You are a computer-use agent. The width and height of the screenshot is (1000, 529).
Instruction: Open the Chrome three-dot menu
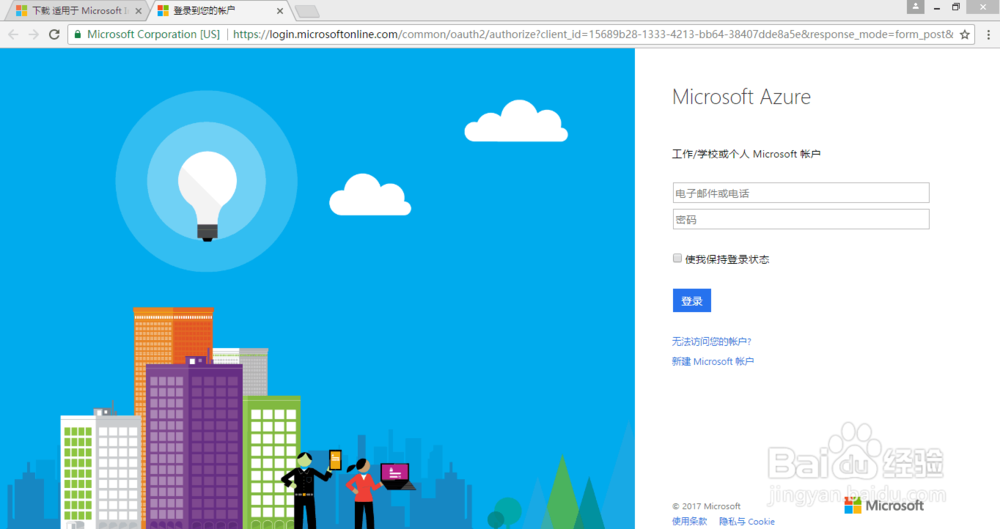coord(989,34)
